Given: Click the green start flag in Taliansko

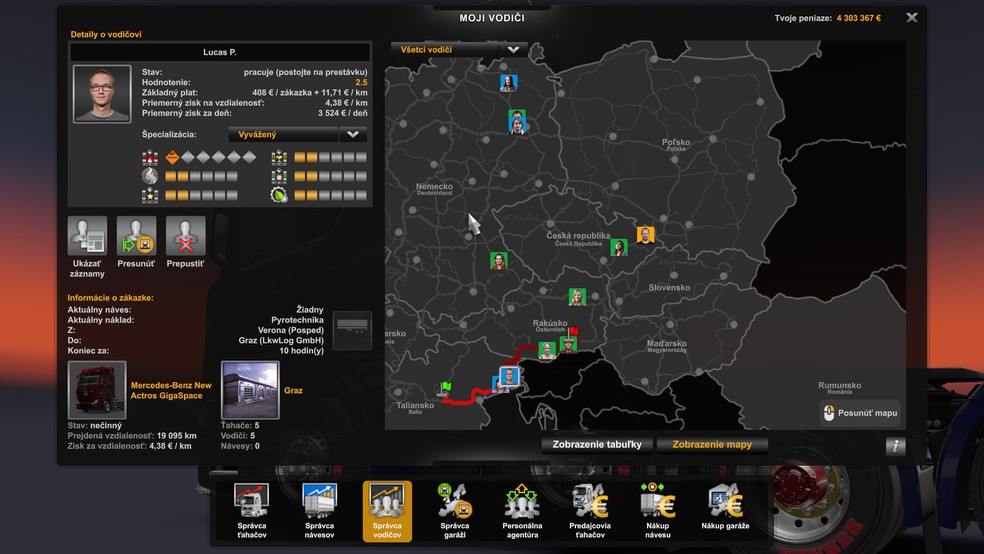Looking at the screenshot, I should click(445, 387).
